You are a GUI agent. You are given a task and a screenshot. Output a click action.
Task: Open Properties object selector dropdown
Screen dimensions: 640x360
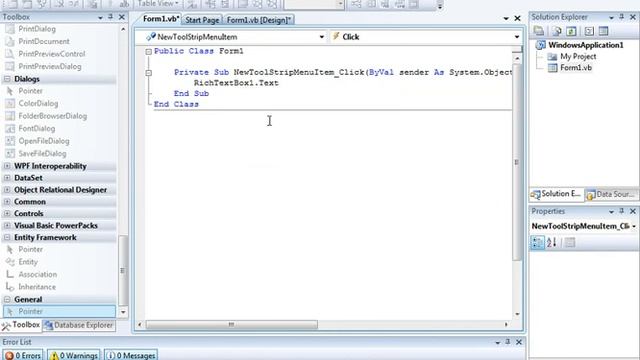point(634,226)
